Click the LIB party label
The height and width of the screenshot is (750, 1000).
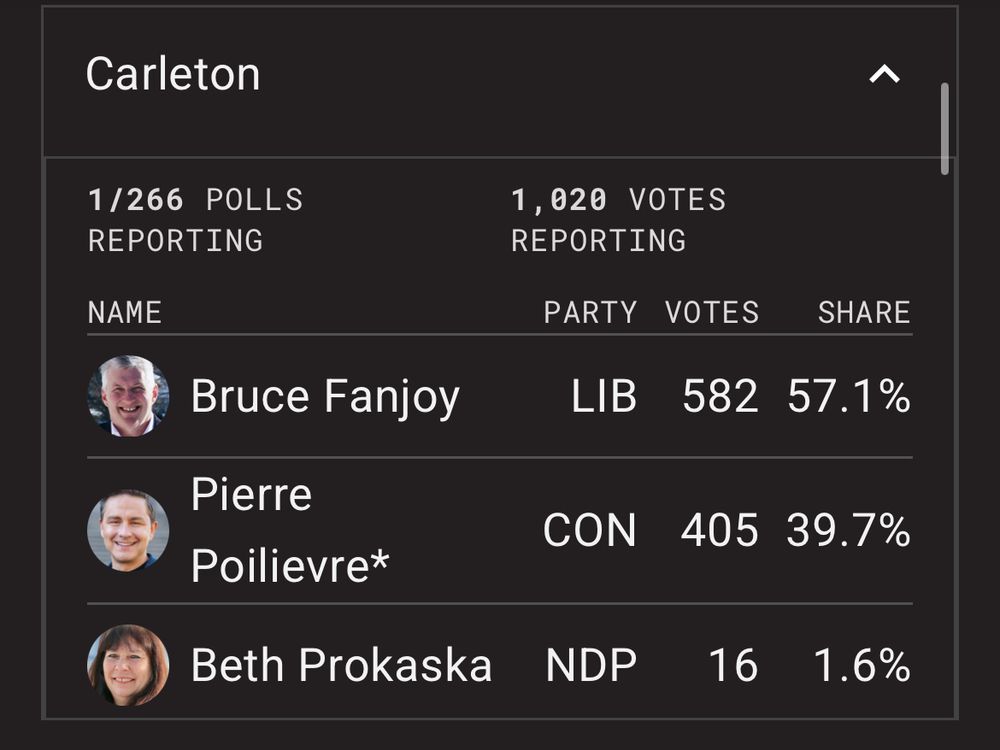coord(604,396)
